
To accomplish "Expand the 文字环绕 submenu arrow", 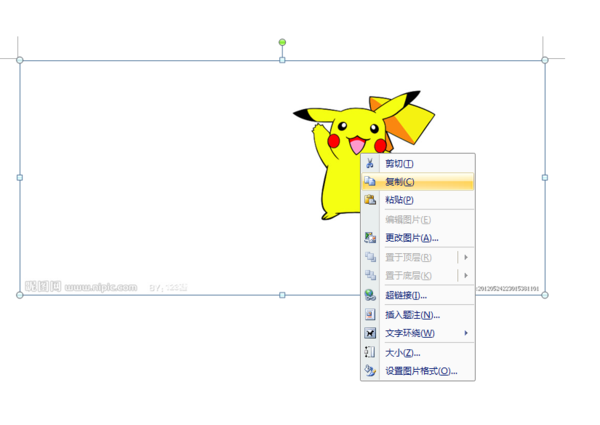I will (x=466, y=333).
